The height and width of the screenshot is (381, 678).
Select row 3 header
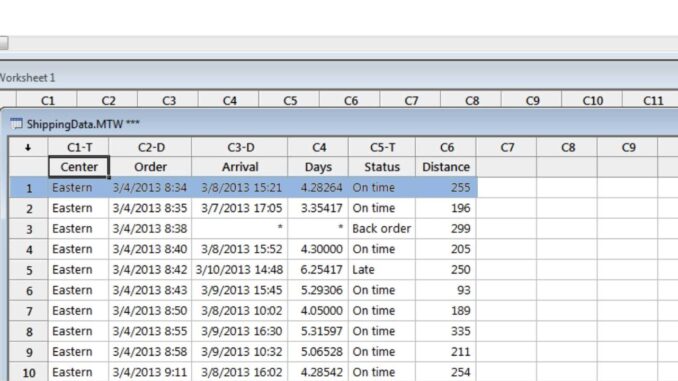coord(29,229)
